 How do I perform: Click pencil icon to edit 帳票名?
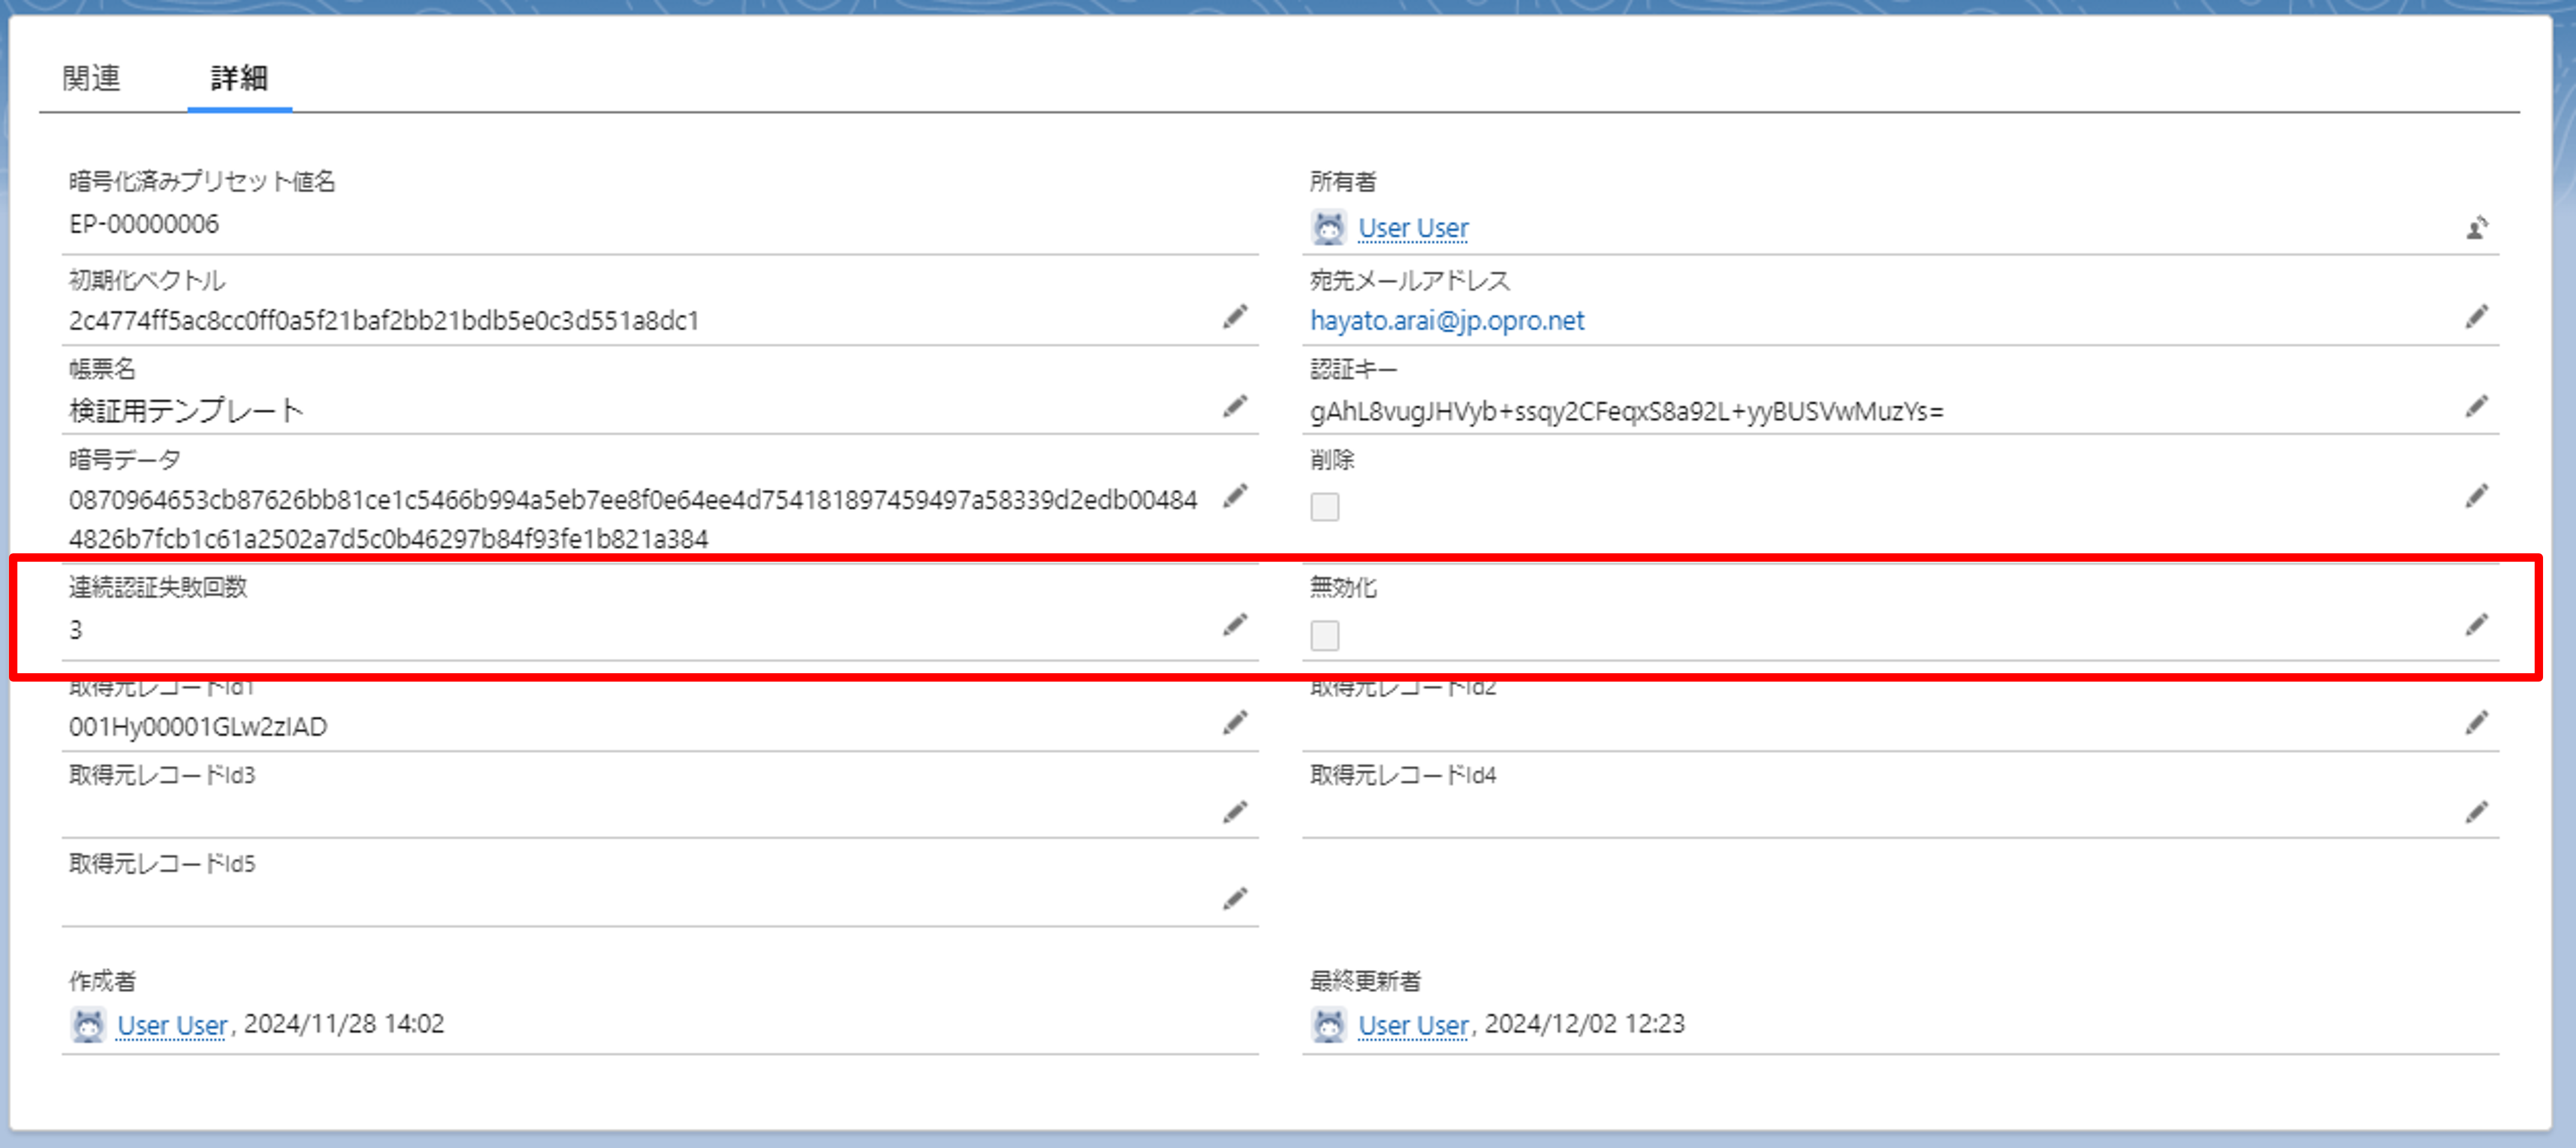coord(1235,407)
